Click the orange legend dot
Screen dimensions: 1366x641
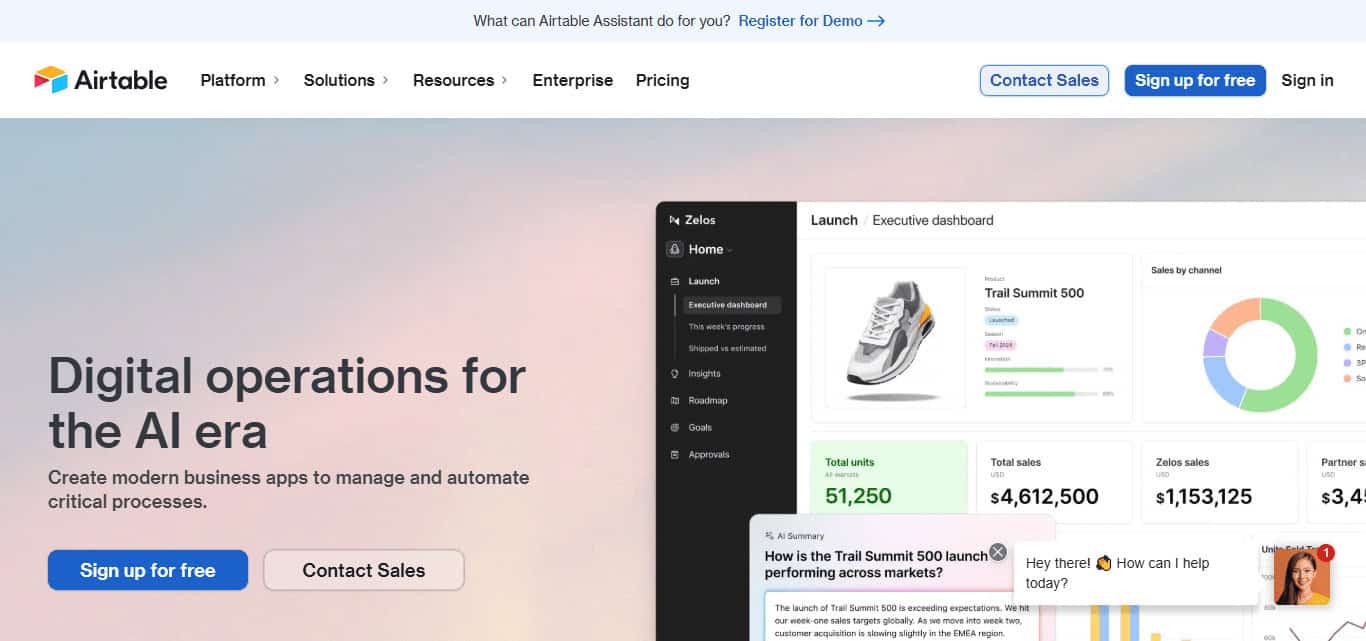pos(1347,379)
